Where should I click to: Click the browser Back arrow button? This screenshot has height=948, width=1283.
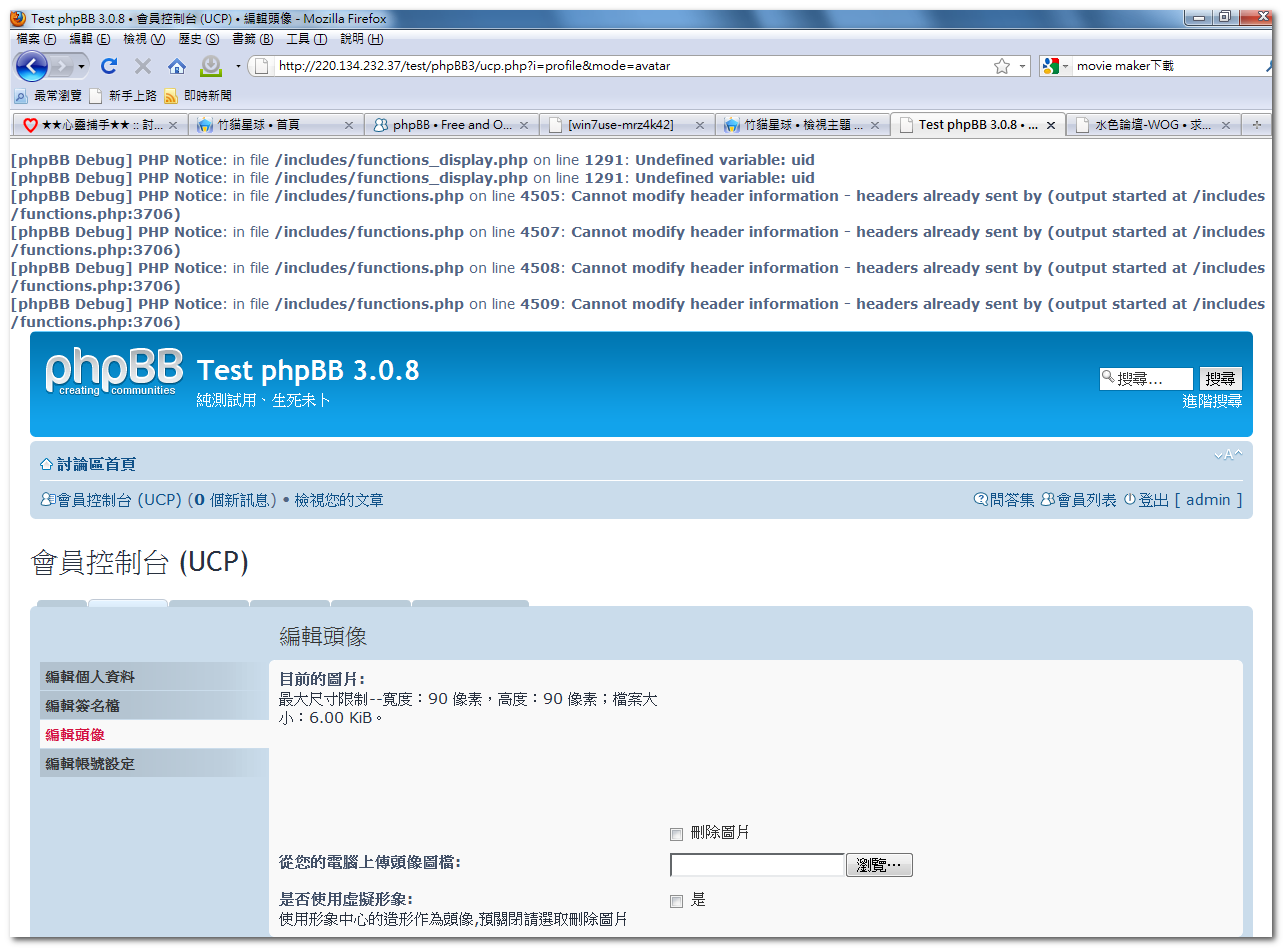[31, 66]
